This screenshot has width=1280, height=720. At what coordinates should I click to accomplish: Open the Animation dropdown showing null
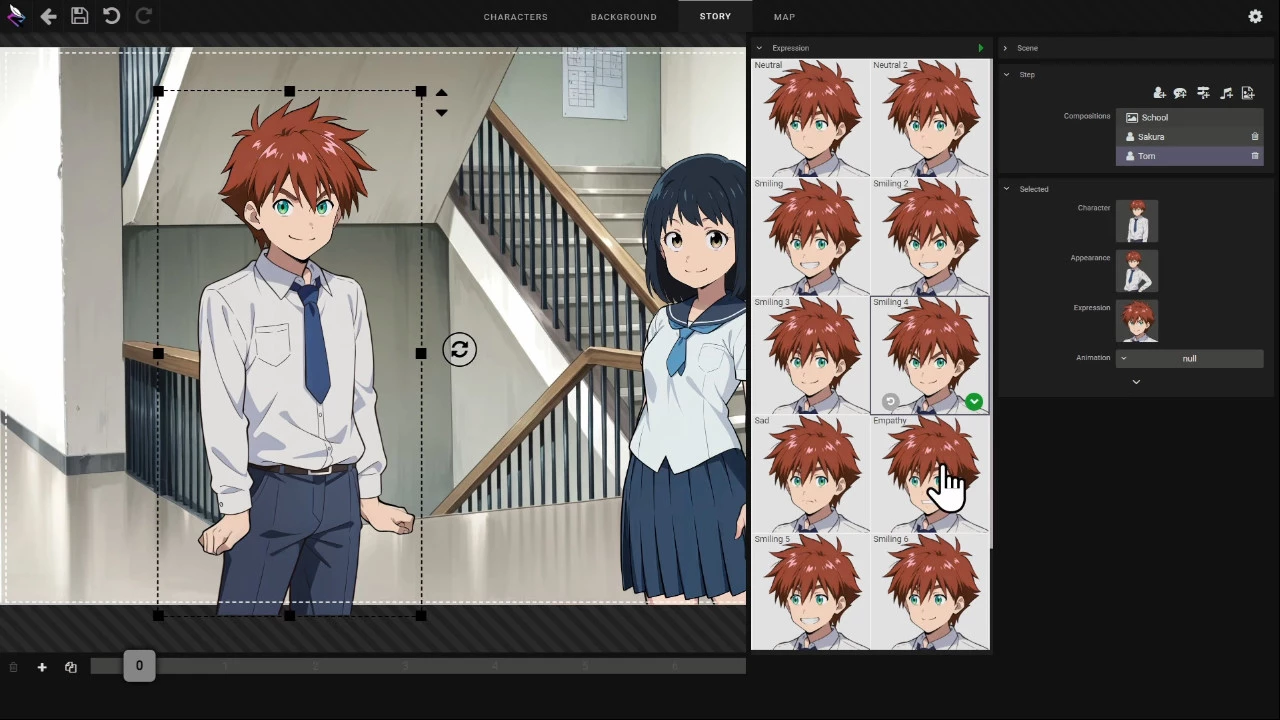(x=1190, y=358)
